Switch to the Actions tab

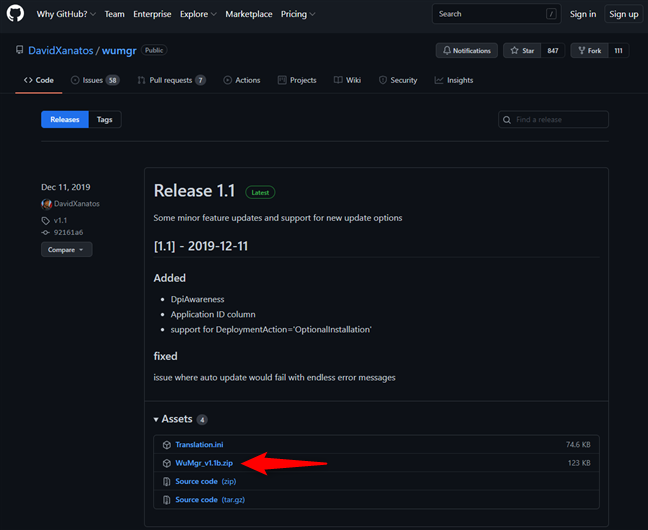(242, 80)
